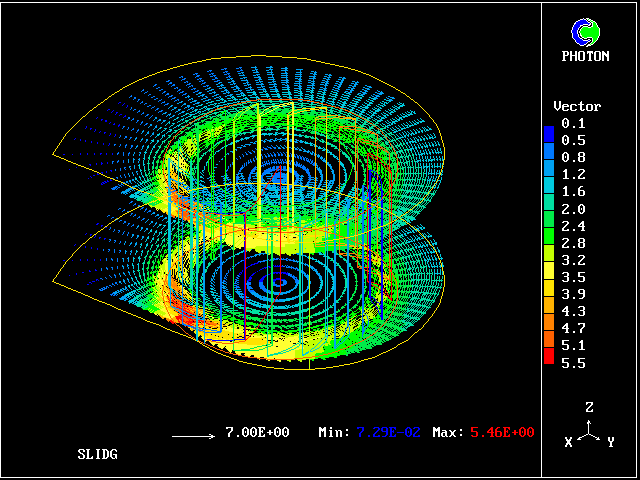Click the 7.00E+00 vector scale value

coord(257,432)
